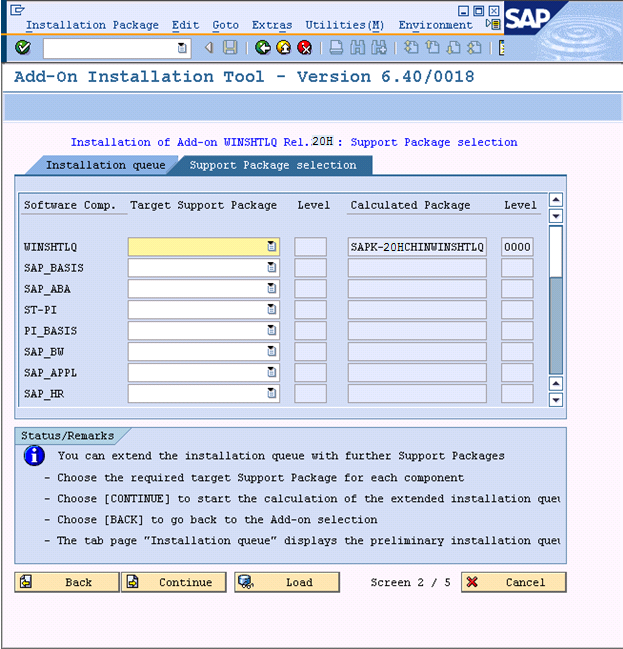
Task: Select the Support Package selection tab
Action: (273, 165)
